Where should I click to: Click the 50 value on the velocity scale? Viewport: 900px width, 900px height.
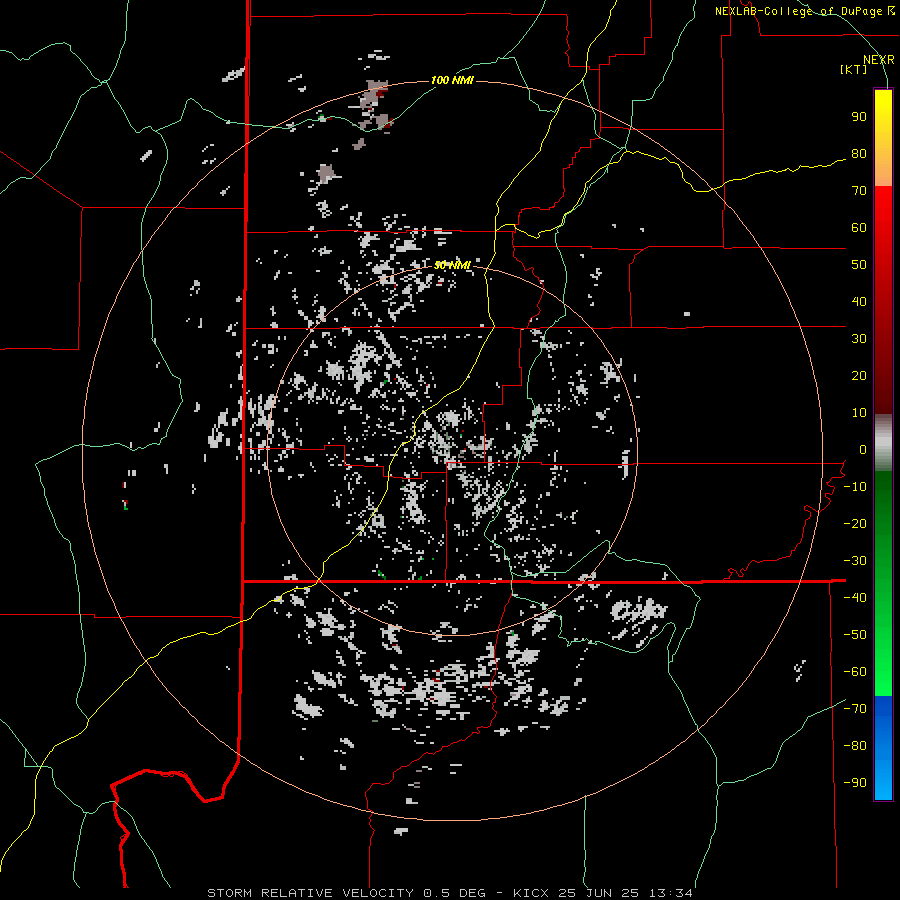tap(859, 265)
